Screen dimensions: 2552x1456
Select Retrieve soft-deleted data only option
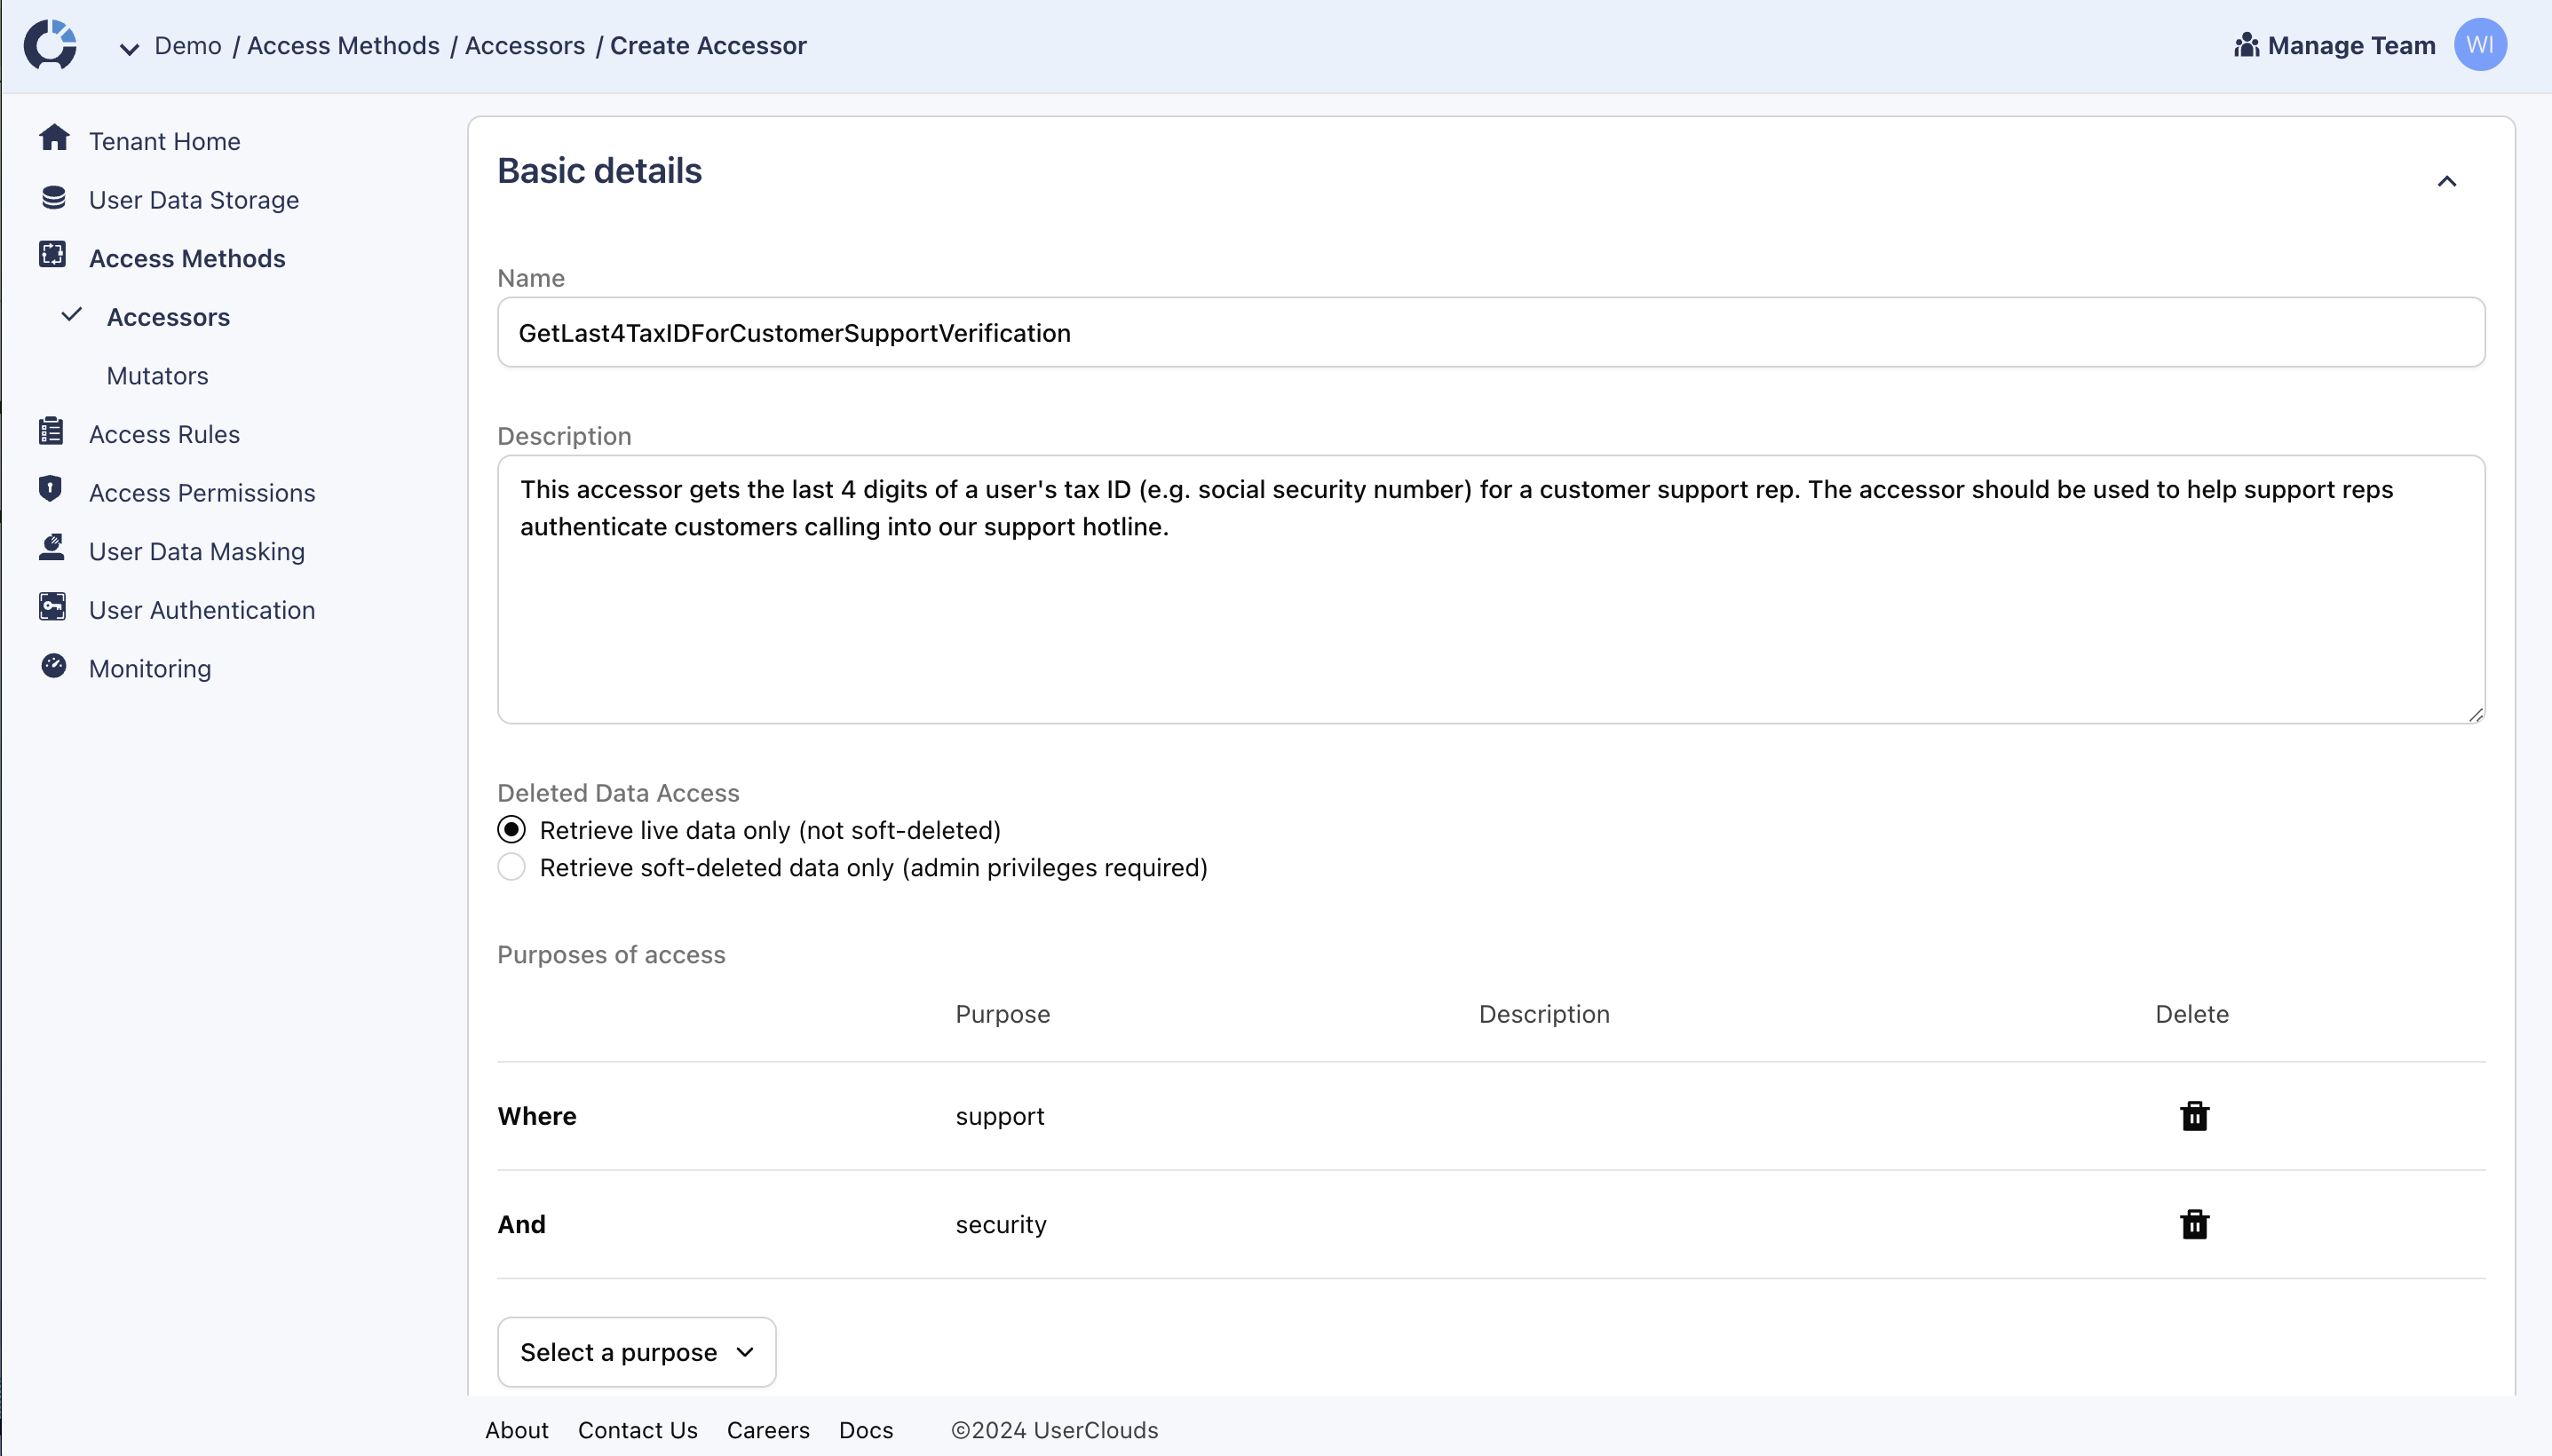click(x=511, y=866)
